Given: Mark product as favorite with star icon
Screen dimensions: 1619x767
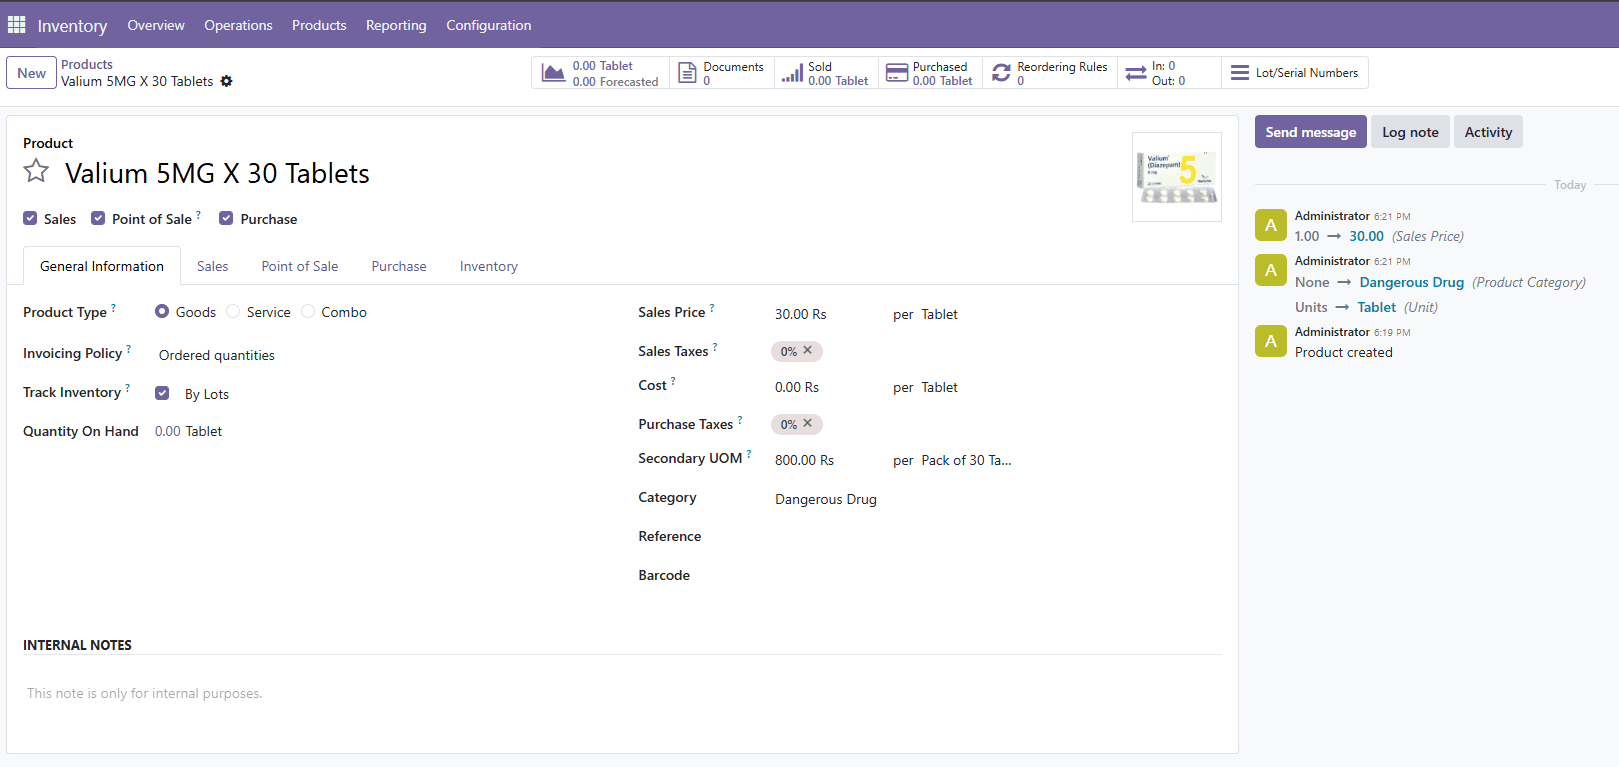Looking at the screenshot, I should [36, 171].
